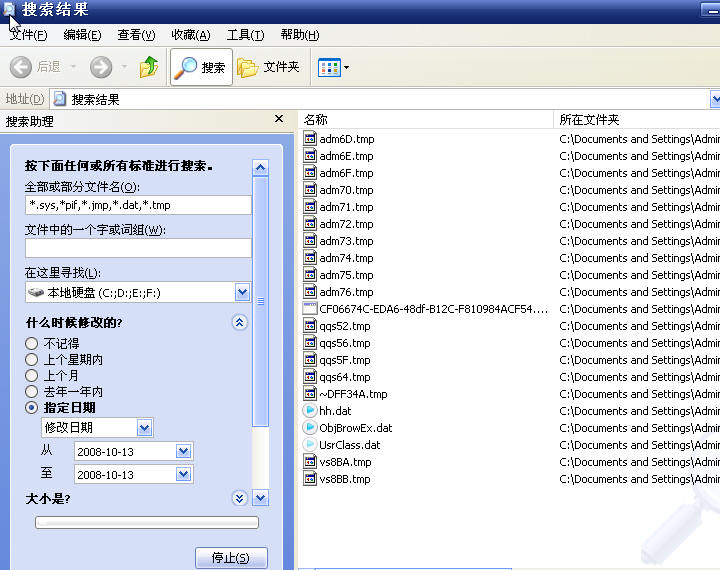
Task: Open the 修改日期 date type dropdown
Action: [x=144, y=428]
